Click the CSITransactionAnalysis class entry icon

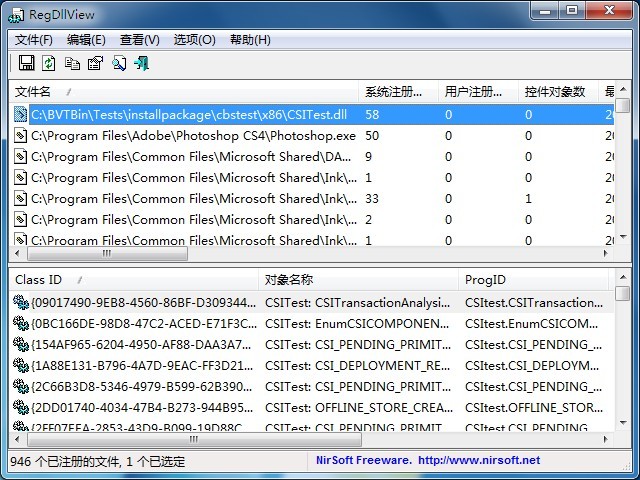(21, 303)
